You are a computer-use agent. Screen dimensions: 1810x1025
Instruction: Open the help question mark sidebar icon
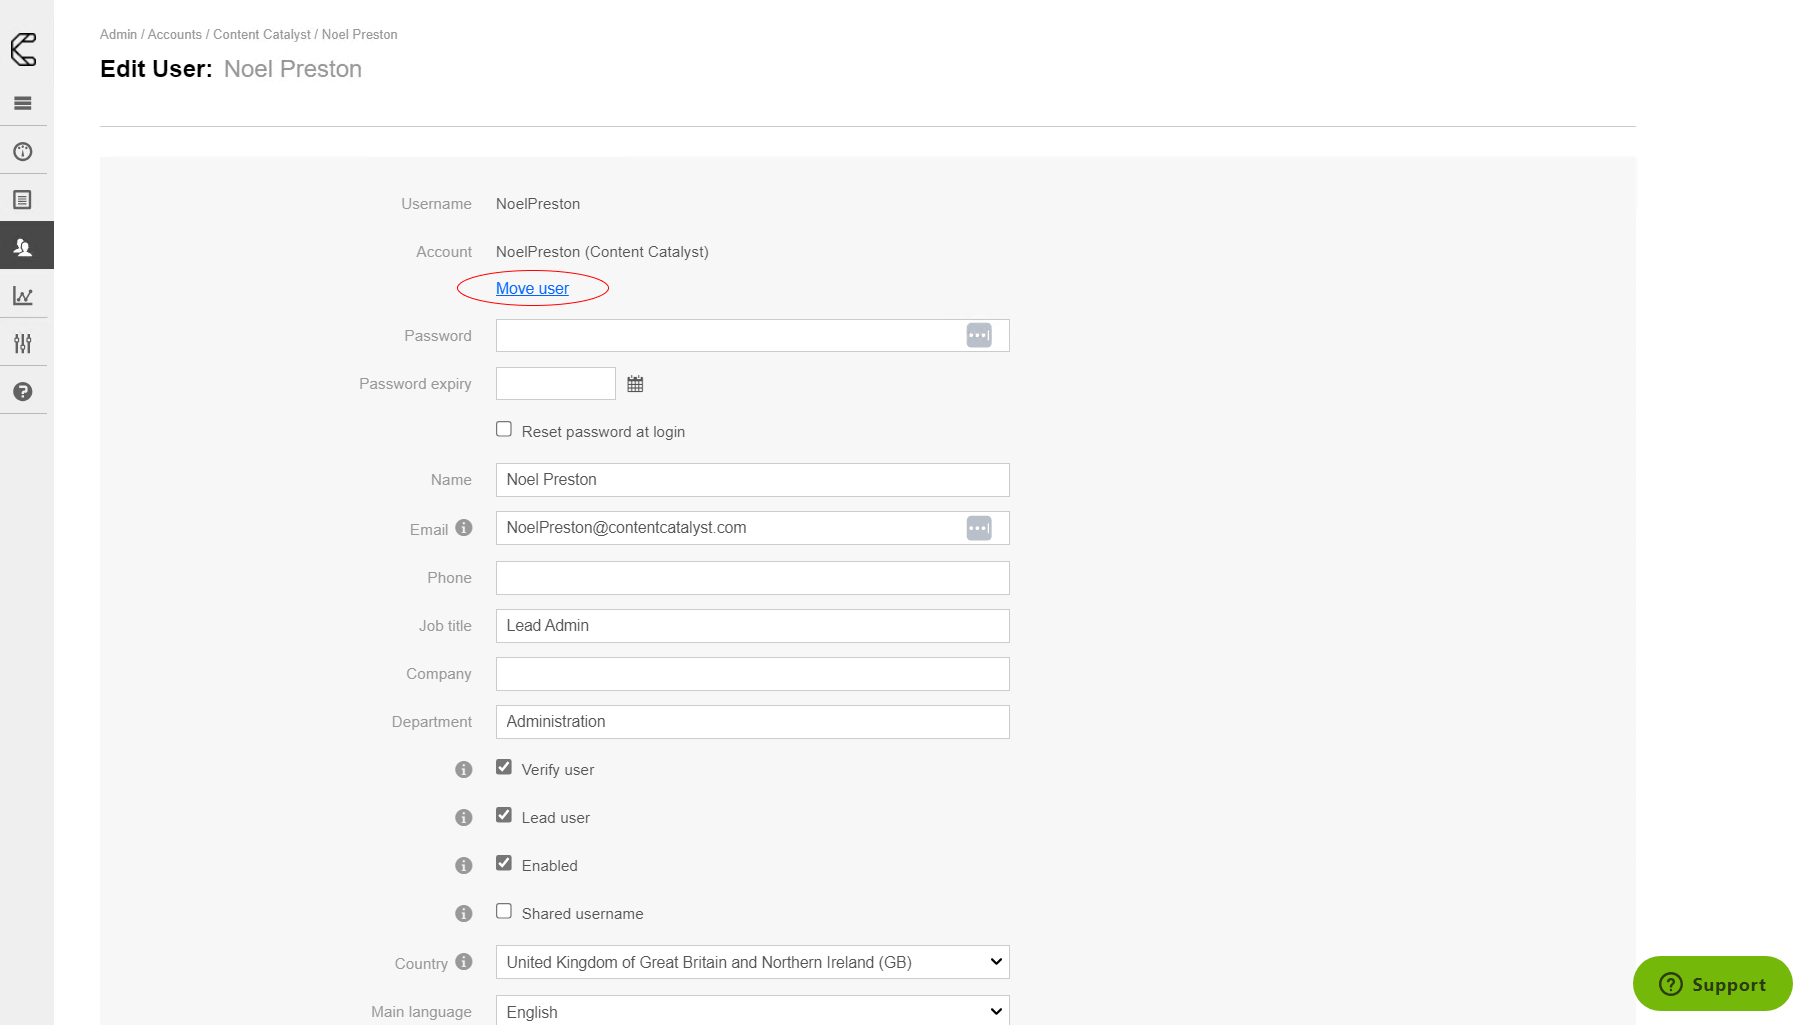[23, 392]
